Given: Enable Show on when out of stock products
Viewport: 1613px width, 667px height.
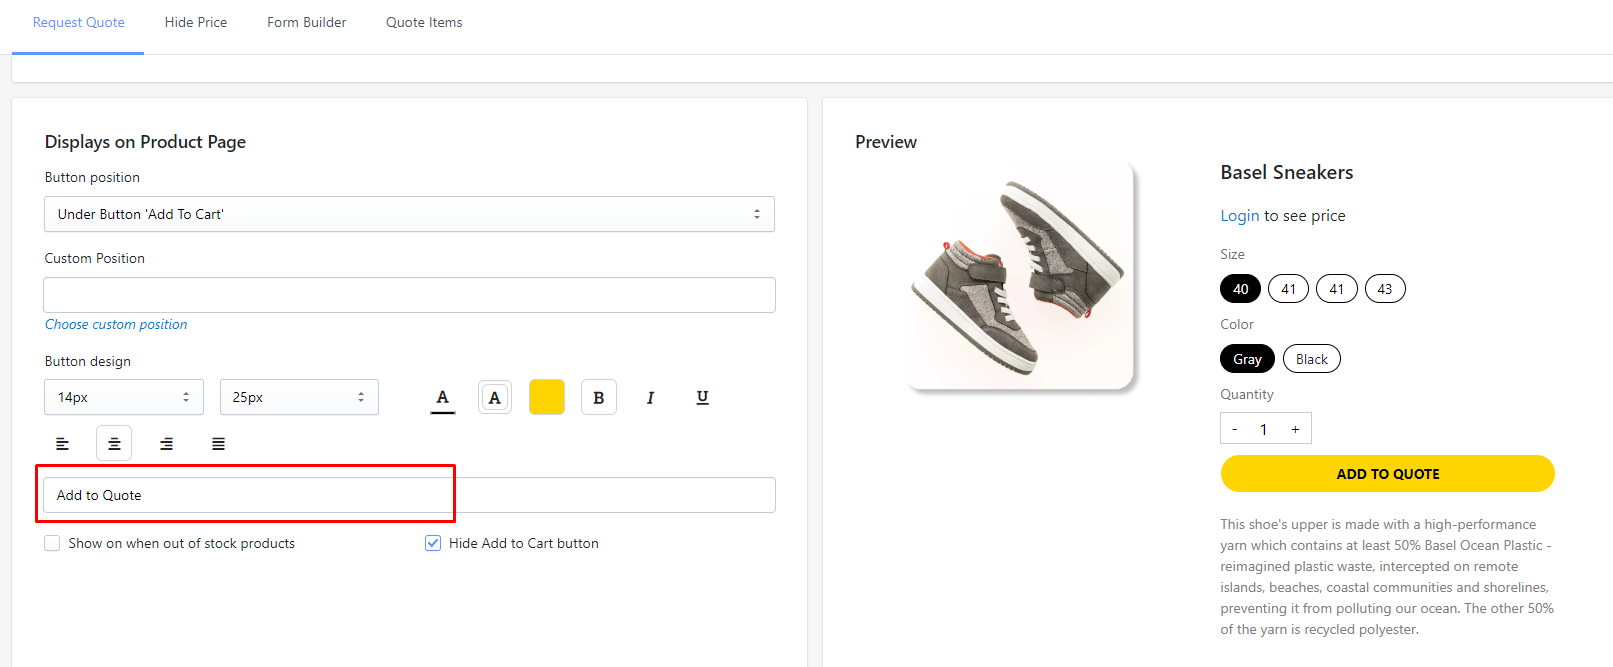Looking at the screenshot, I should pos(52,543).
